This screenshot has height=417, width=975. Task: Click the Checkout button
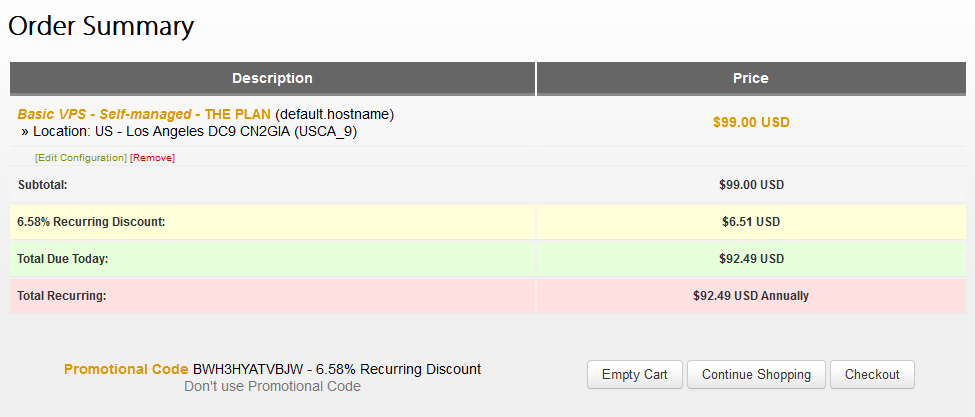[x=872, y=375]
